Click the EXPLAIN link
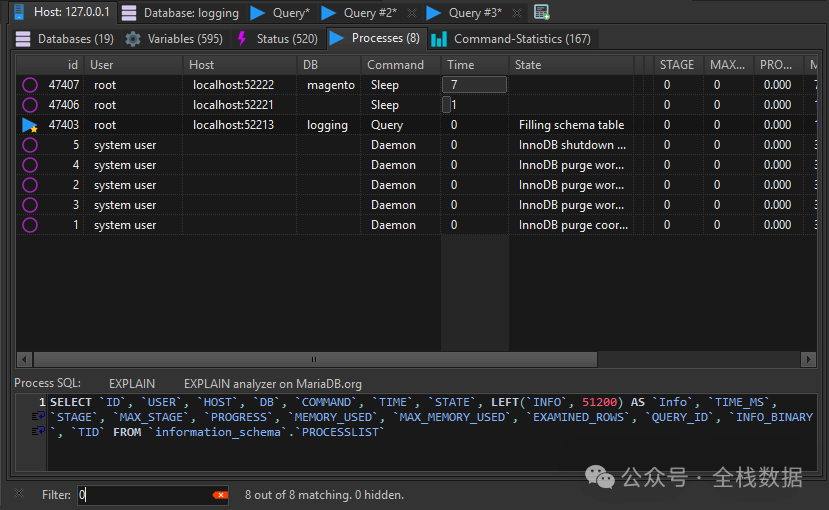 pyautogui.click(x=132, y=383)
